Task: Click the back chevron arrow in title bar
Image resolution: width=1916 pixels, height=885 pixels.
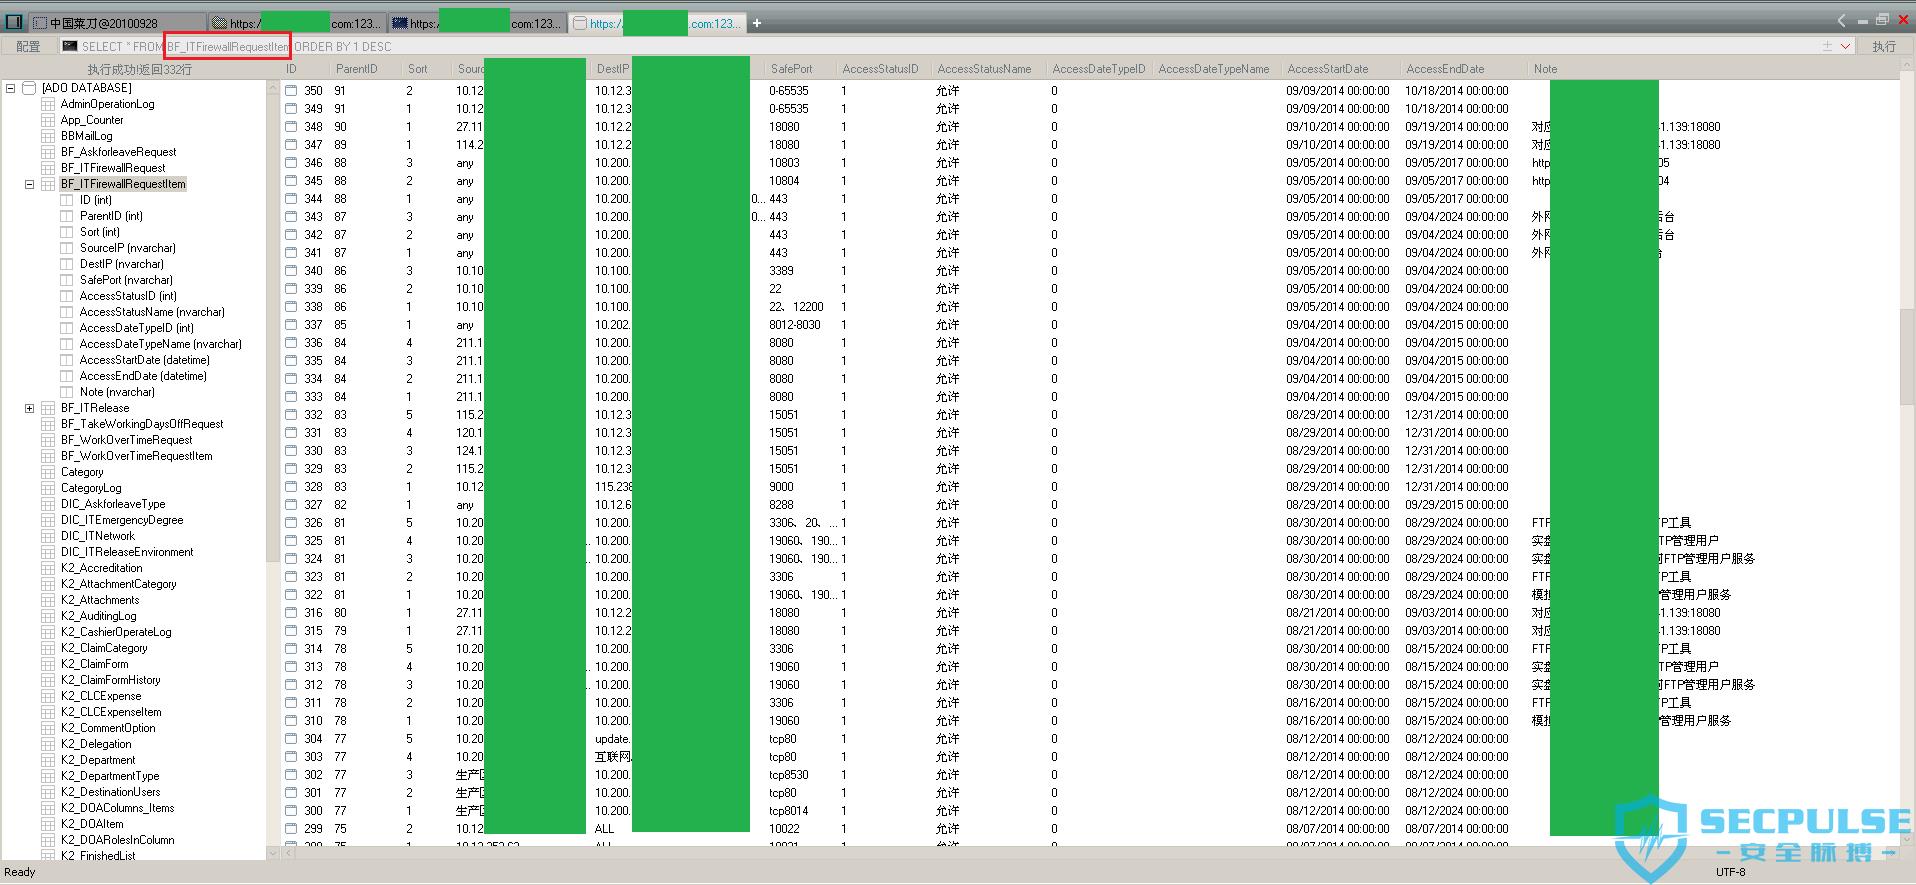Action: [x=1841, y=21]
